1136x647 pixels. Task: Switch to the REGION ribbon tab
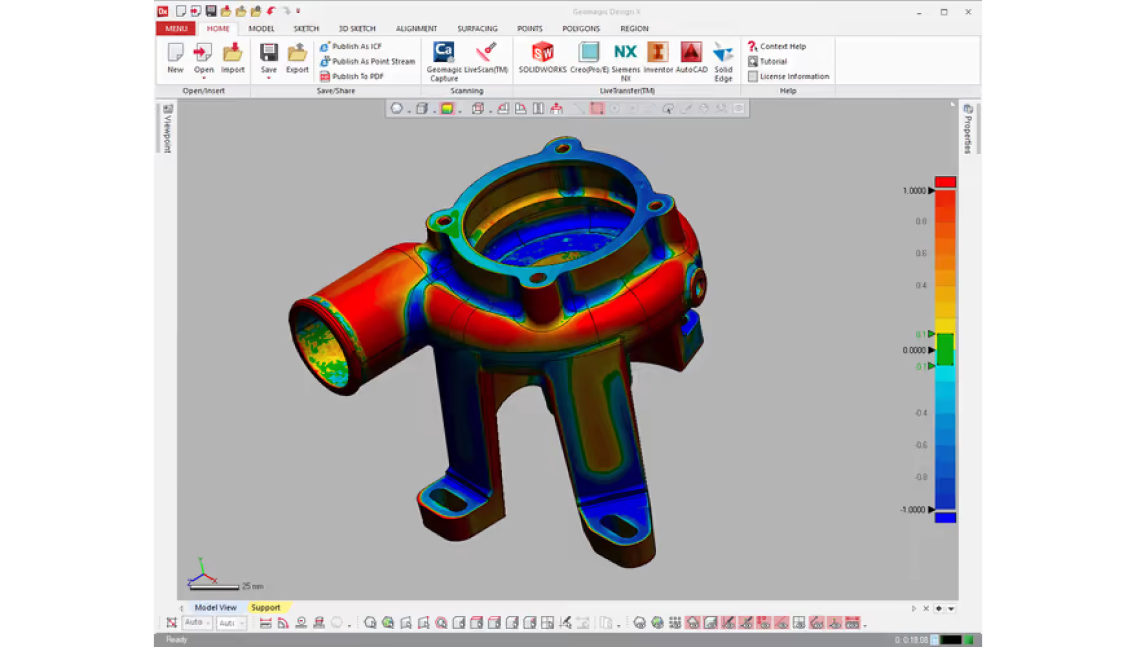[634, 28]
